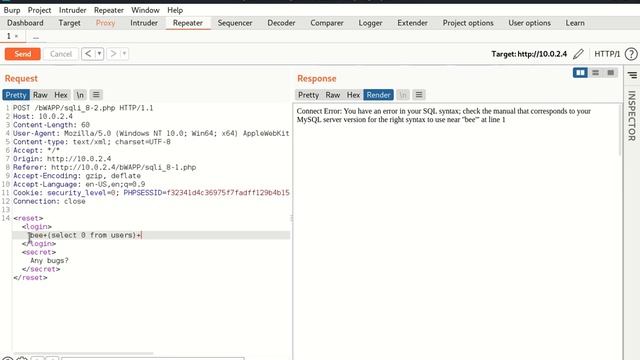Click the POST /bWAPP/sqli_8-2.php request line
Image resolution: width=640 pixels, height=360 pixels.
[x=83, y=108]
